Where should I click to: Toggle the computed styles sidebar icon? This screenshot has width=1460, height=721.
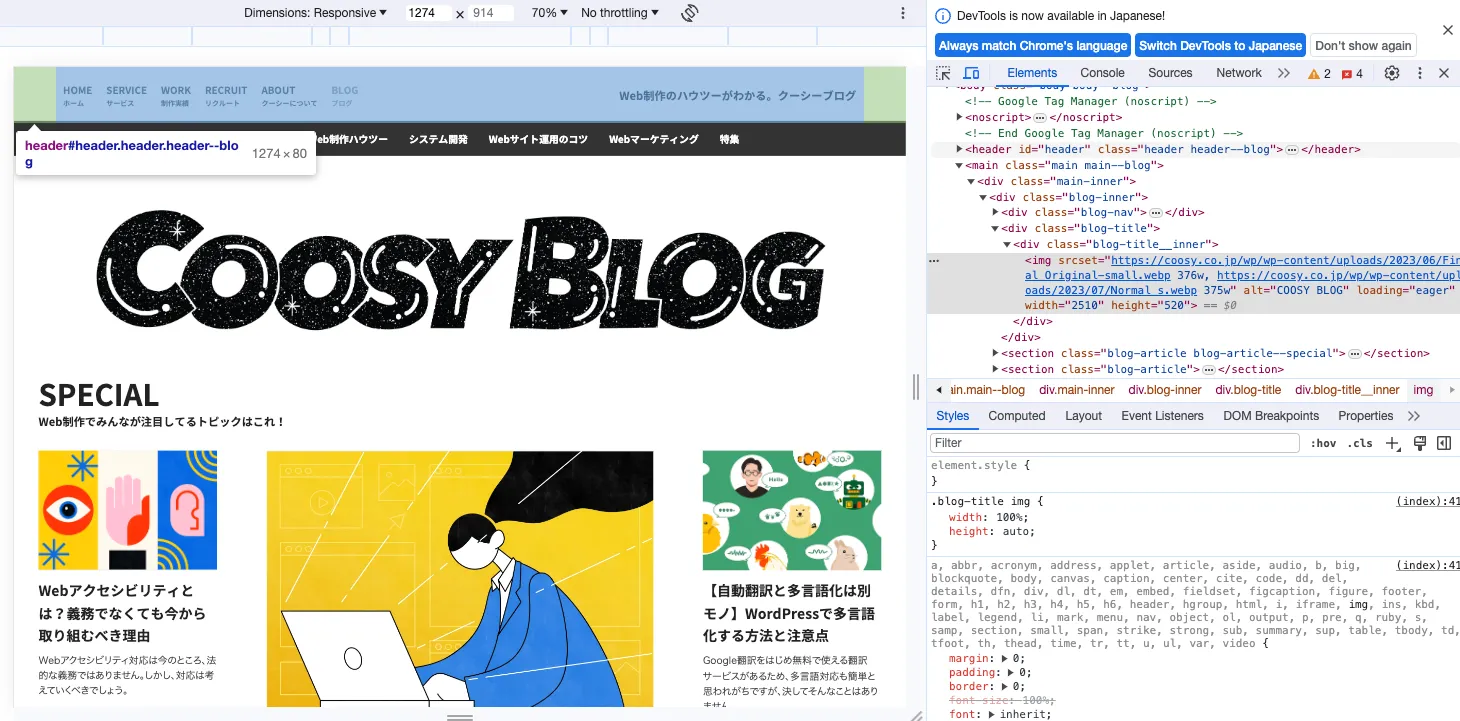pos(1444,443)
